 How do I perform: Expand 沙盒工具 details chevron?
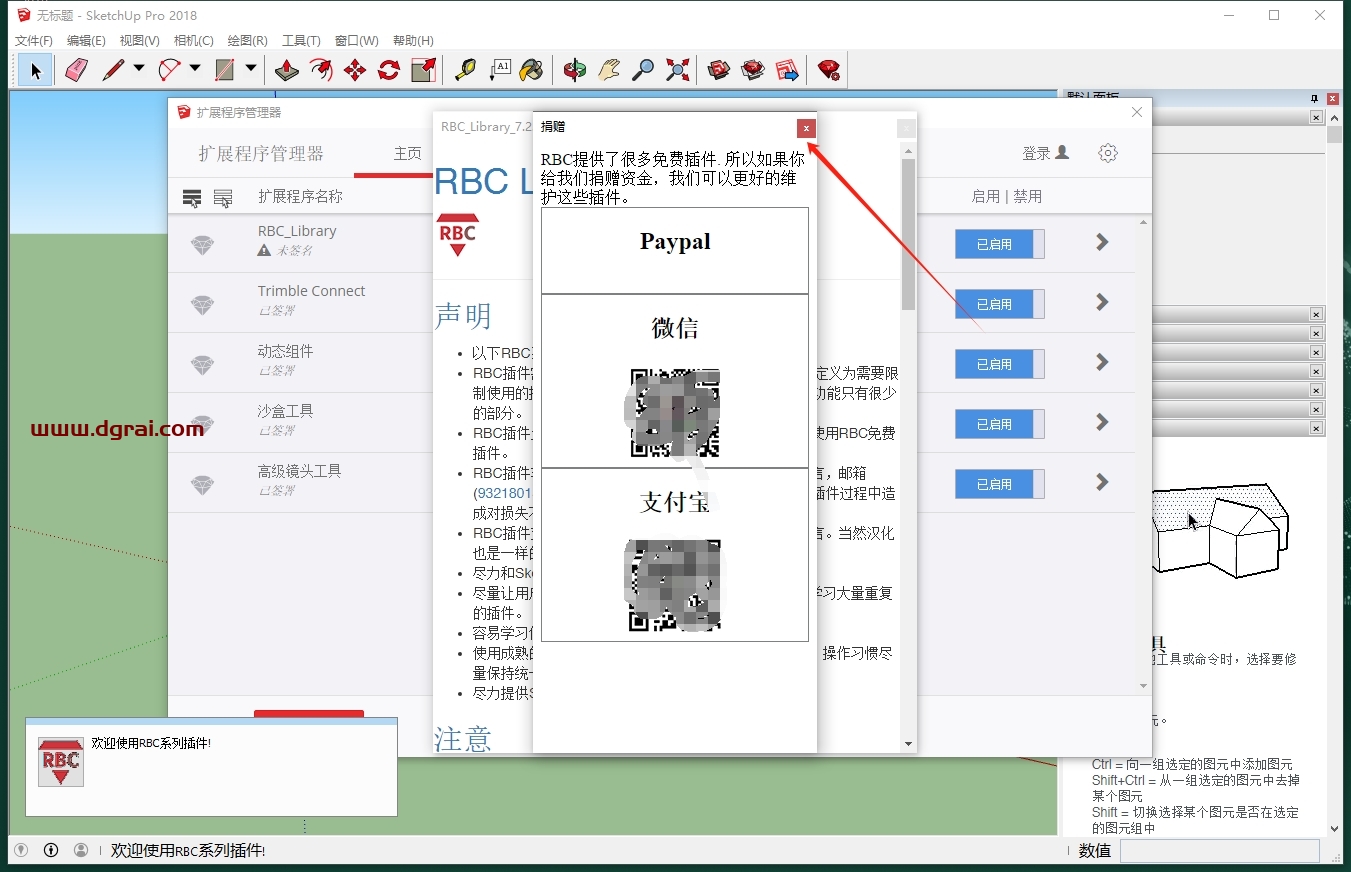click(1102, 422)
